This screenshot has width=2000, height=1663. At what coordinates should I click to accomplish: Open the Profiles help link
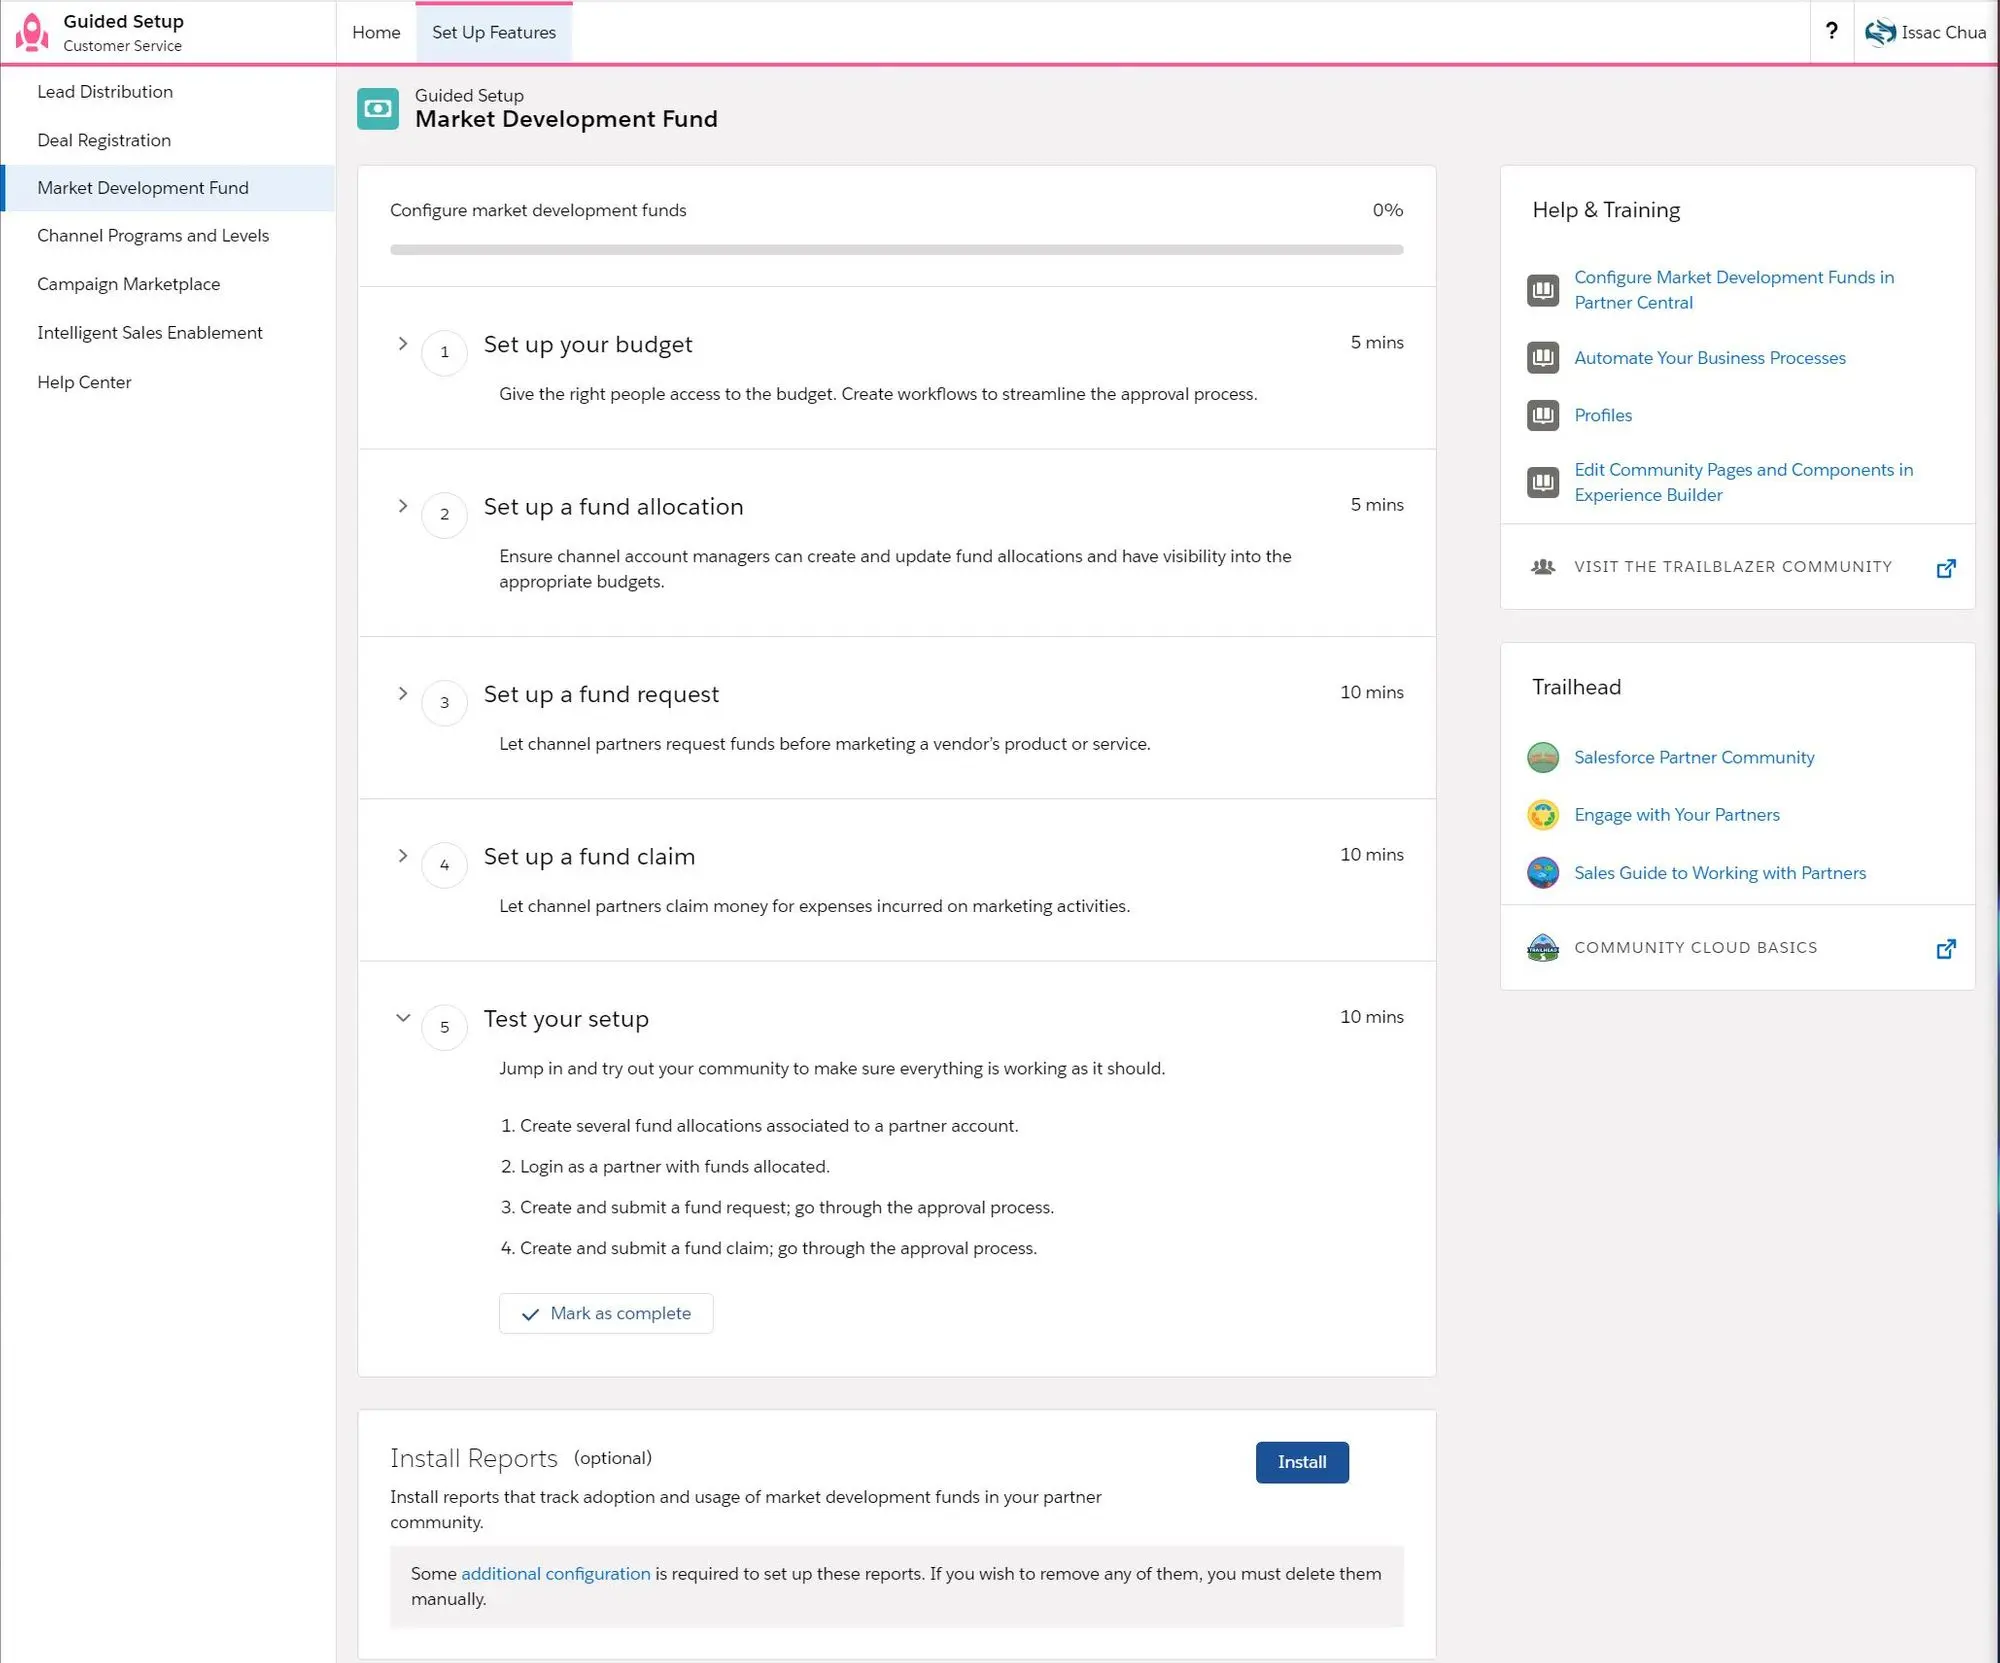(x=1602, y=414)
